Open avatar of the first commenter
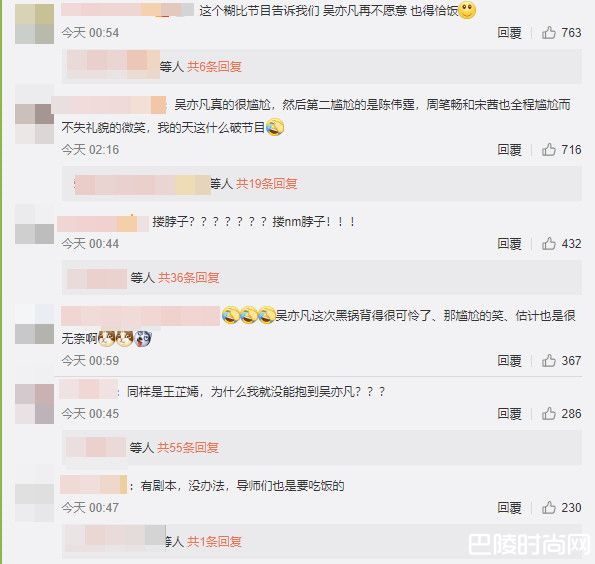595x564 pixels. tap(35, 24)
